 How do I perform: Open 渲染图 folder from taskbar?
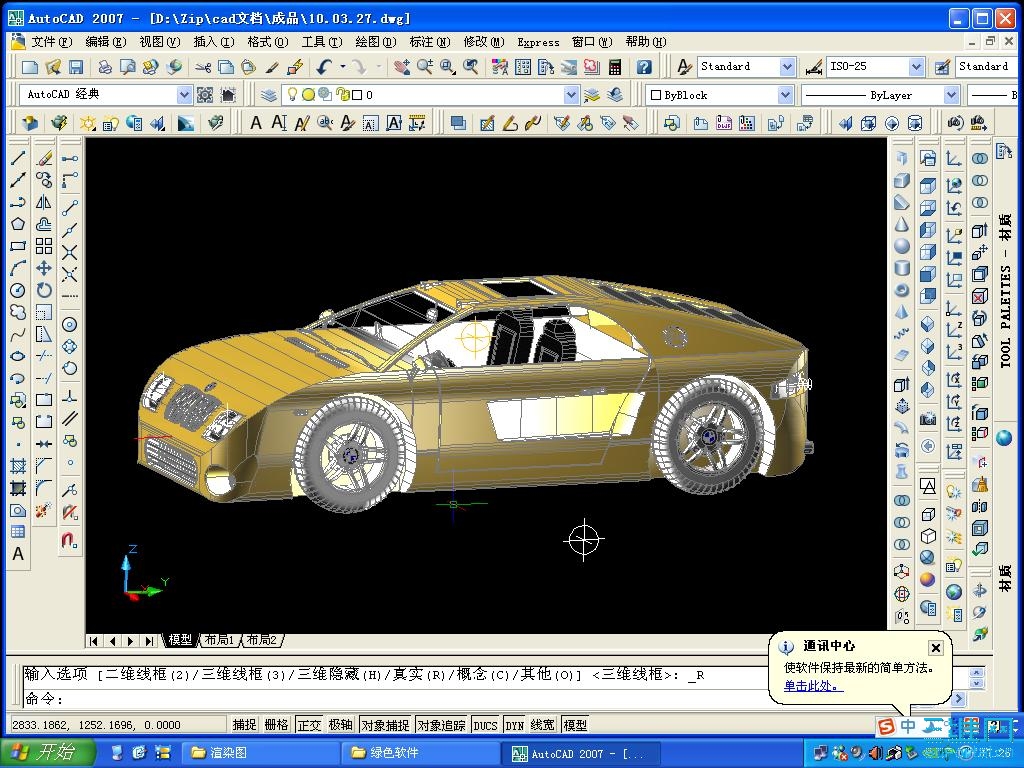tap(259, 753)
